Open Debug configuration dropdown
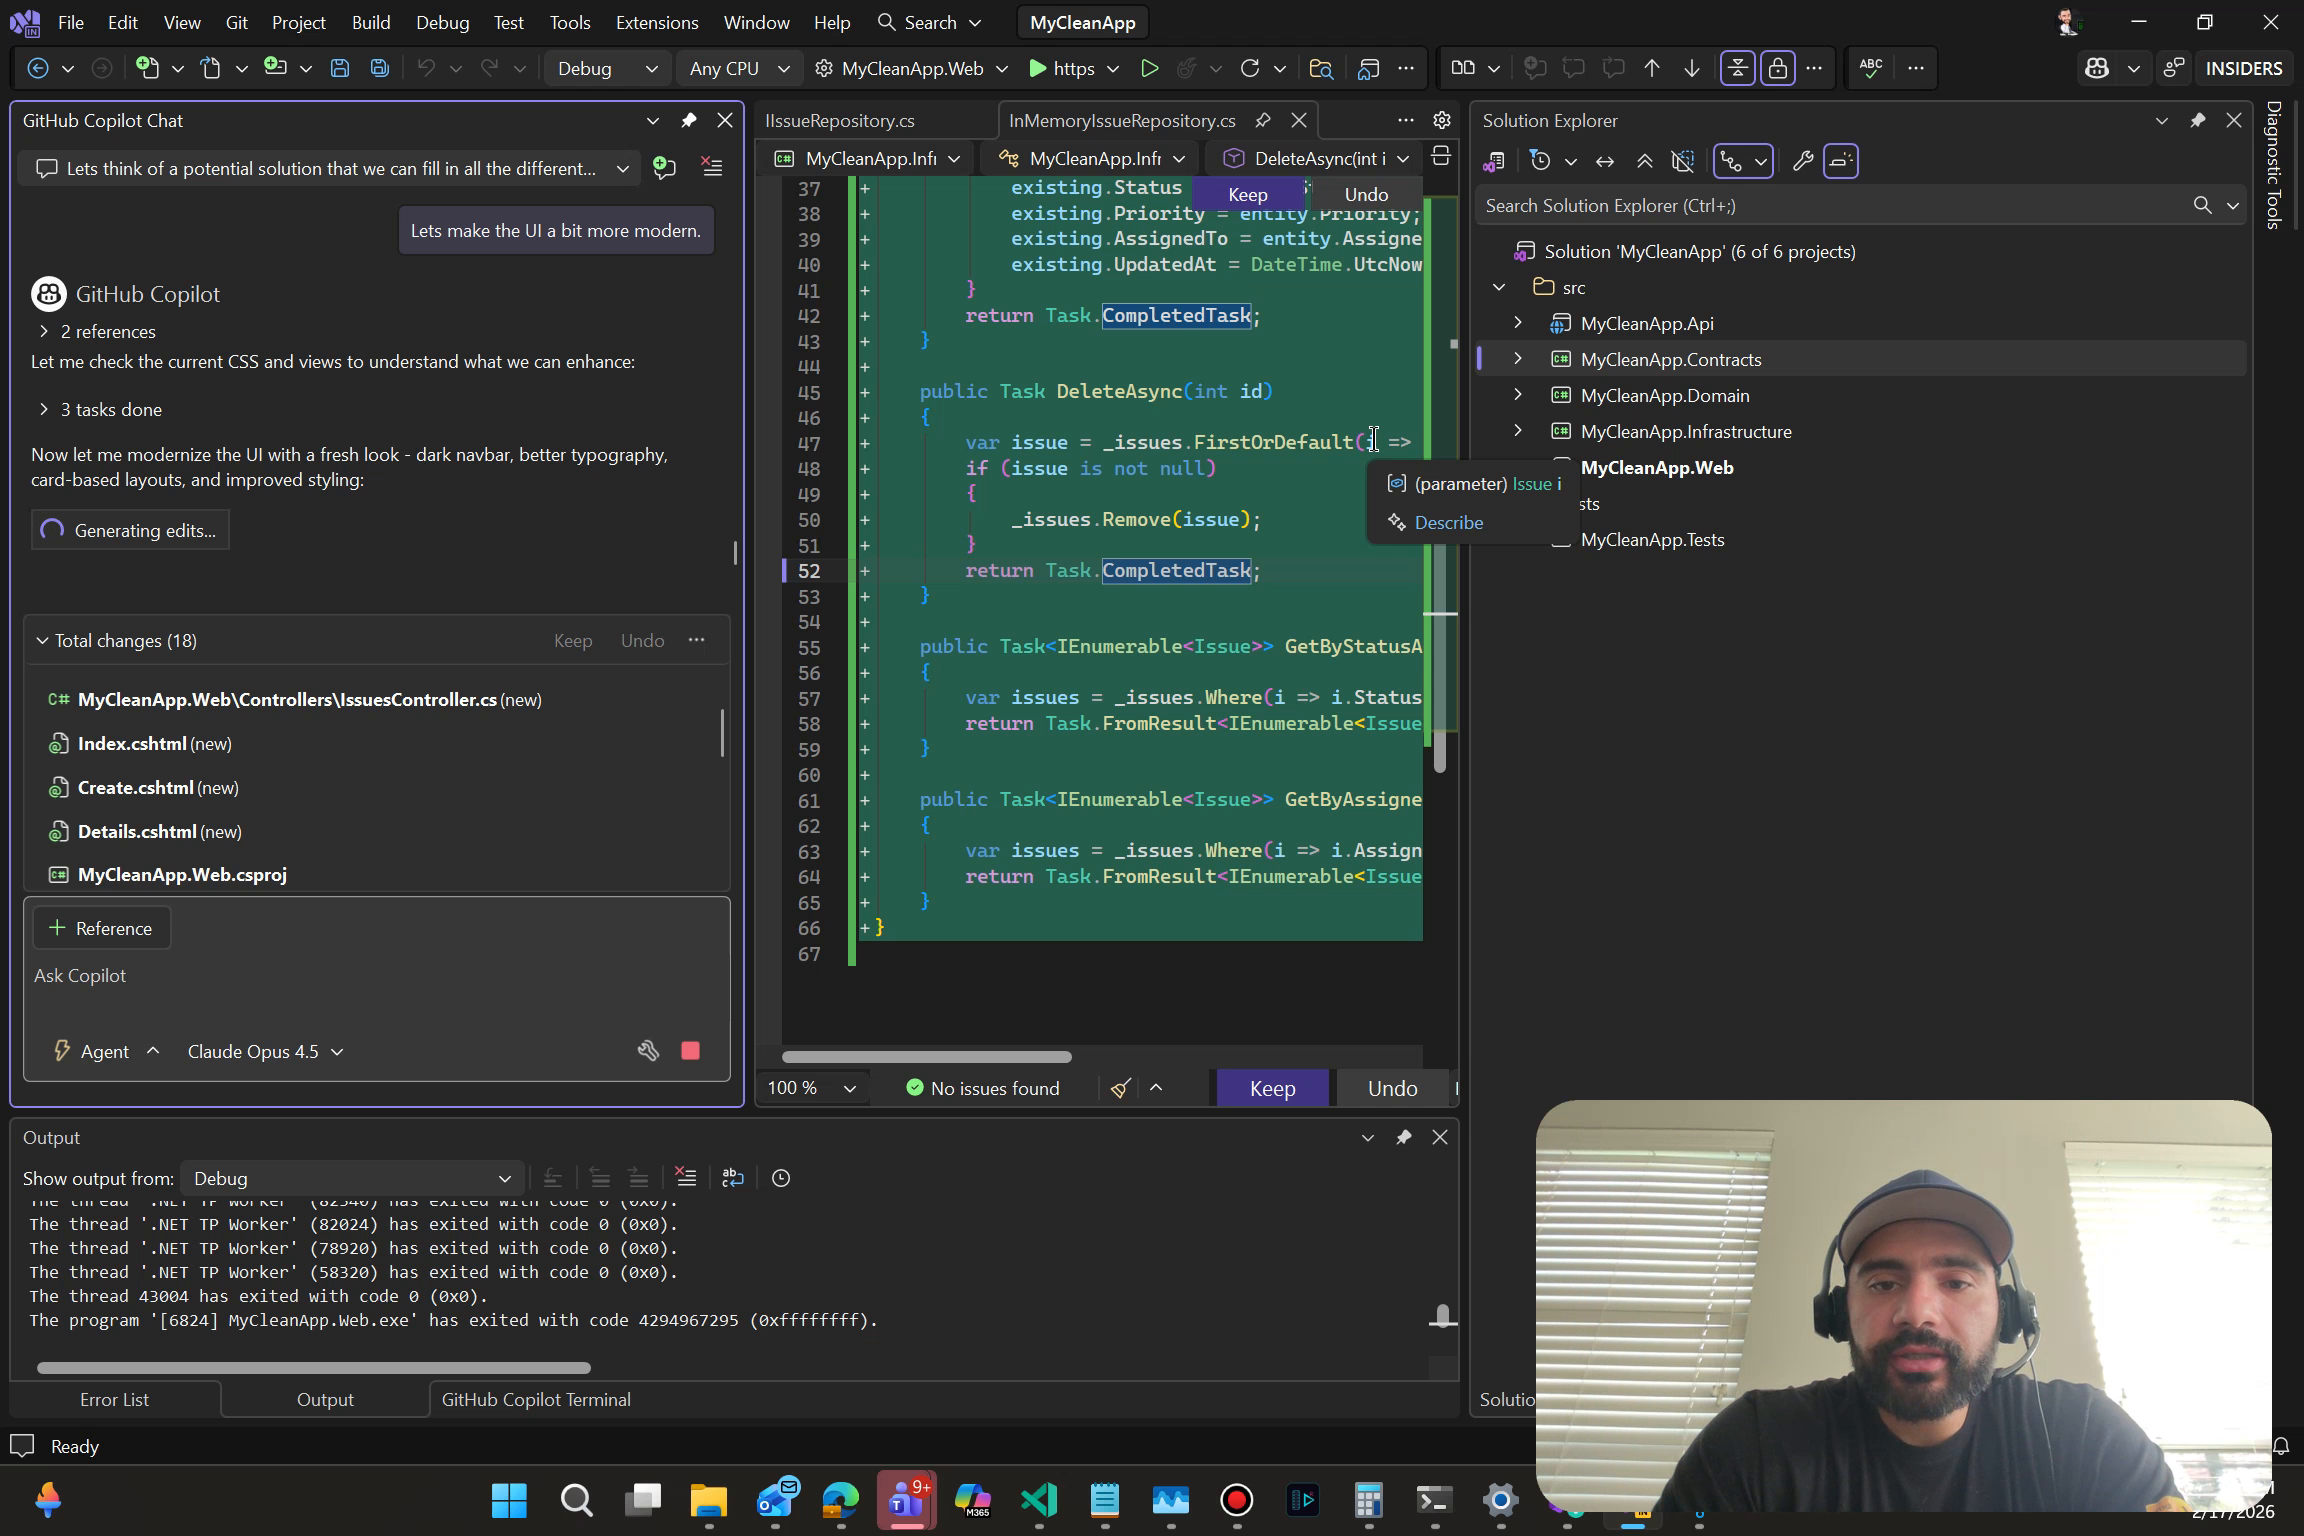The image size is (2304, 1536). 607,68
